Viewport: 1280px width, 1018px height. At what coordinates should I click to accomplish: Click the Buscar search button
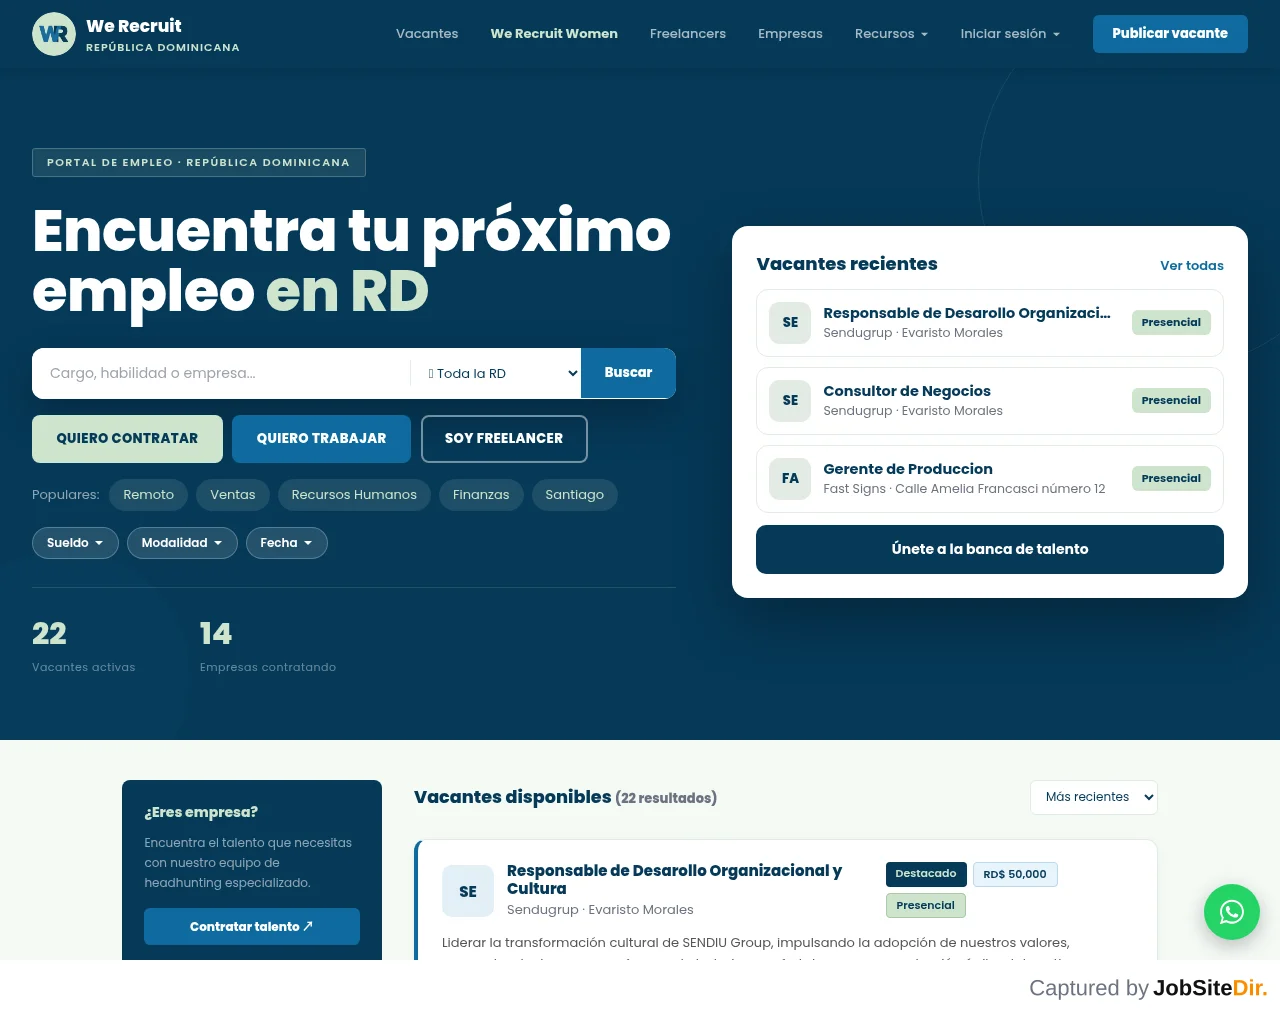(628, 373)
